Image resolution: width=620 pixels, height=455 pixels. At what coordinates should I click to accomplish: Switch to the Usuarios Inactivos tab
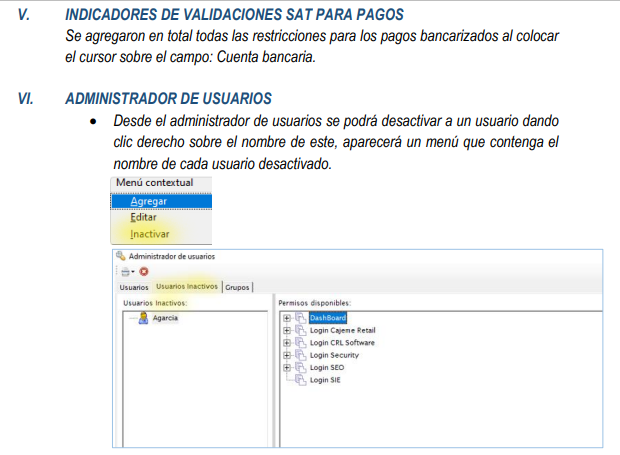coord(187,287)
